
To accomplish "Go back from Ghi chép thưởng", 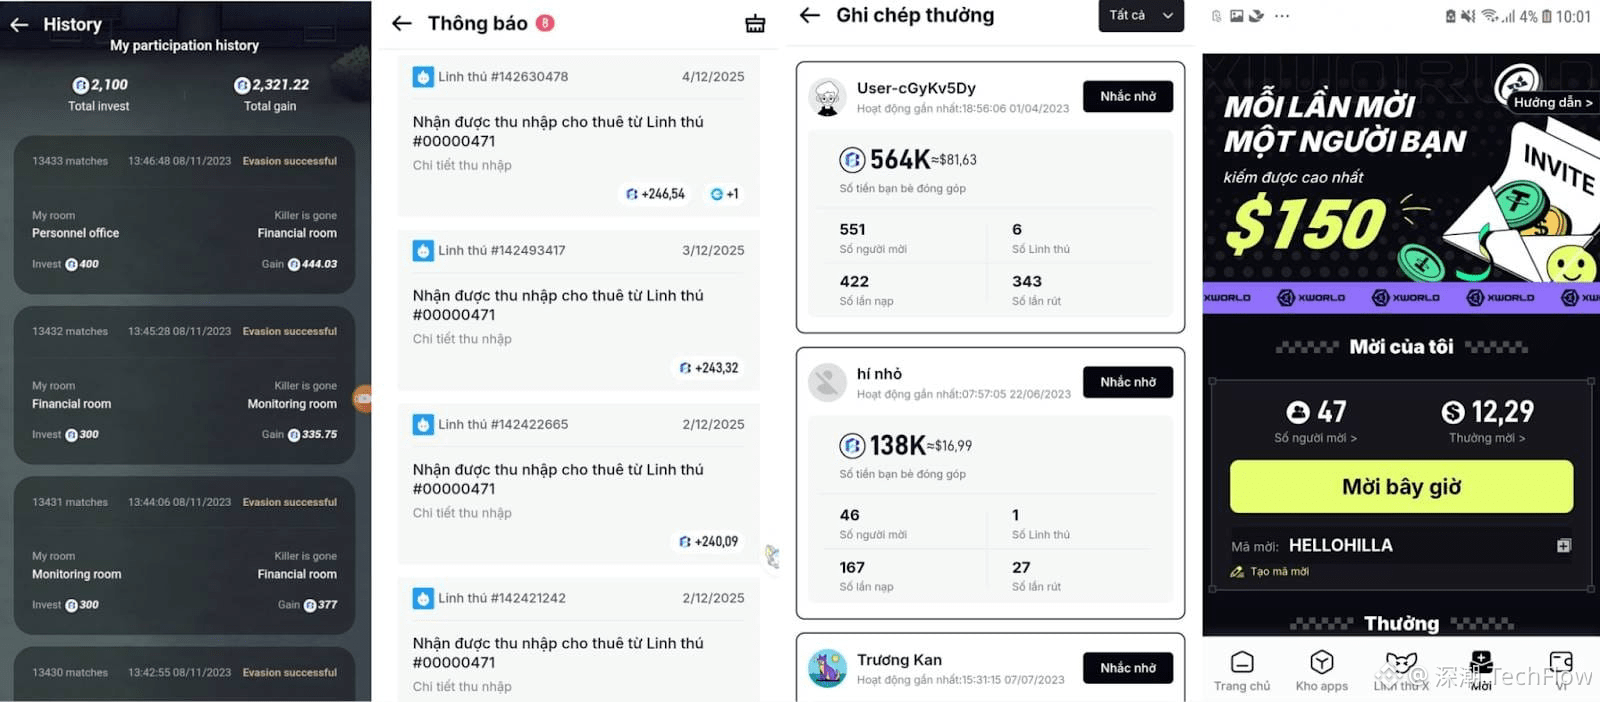I will pyautogui.click(x=810, y=15).
